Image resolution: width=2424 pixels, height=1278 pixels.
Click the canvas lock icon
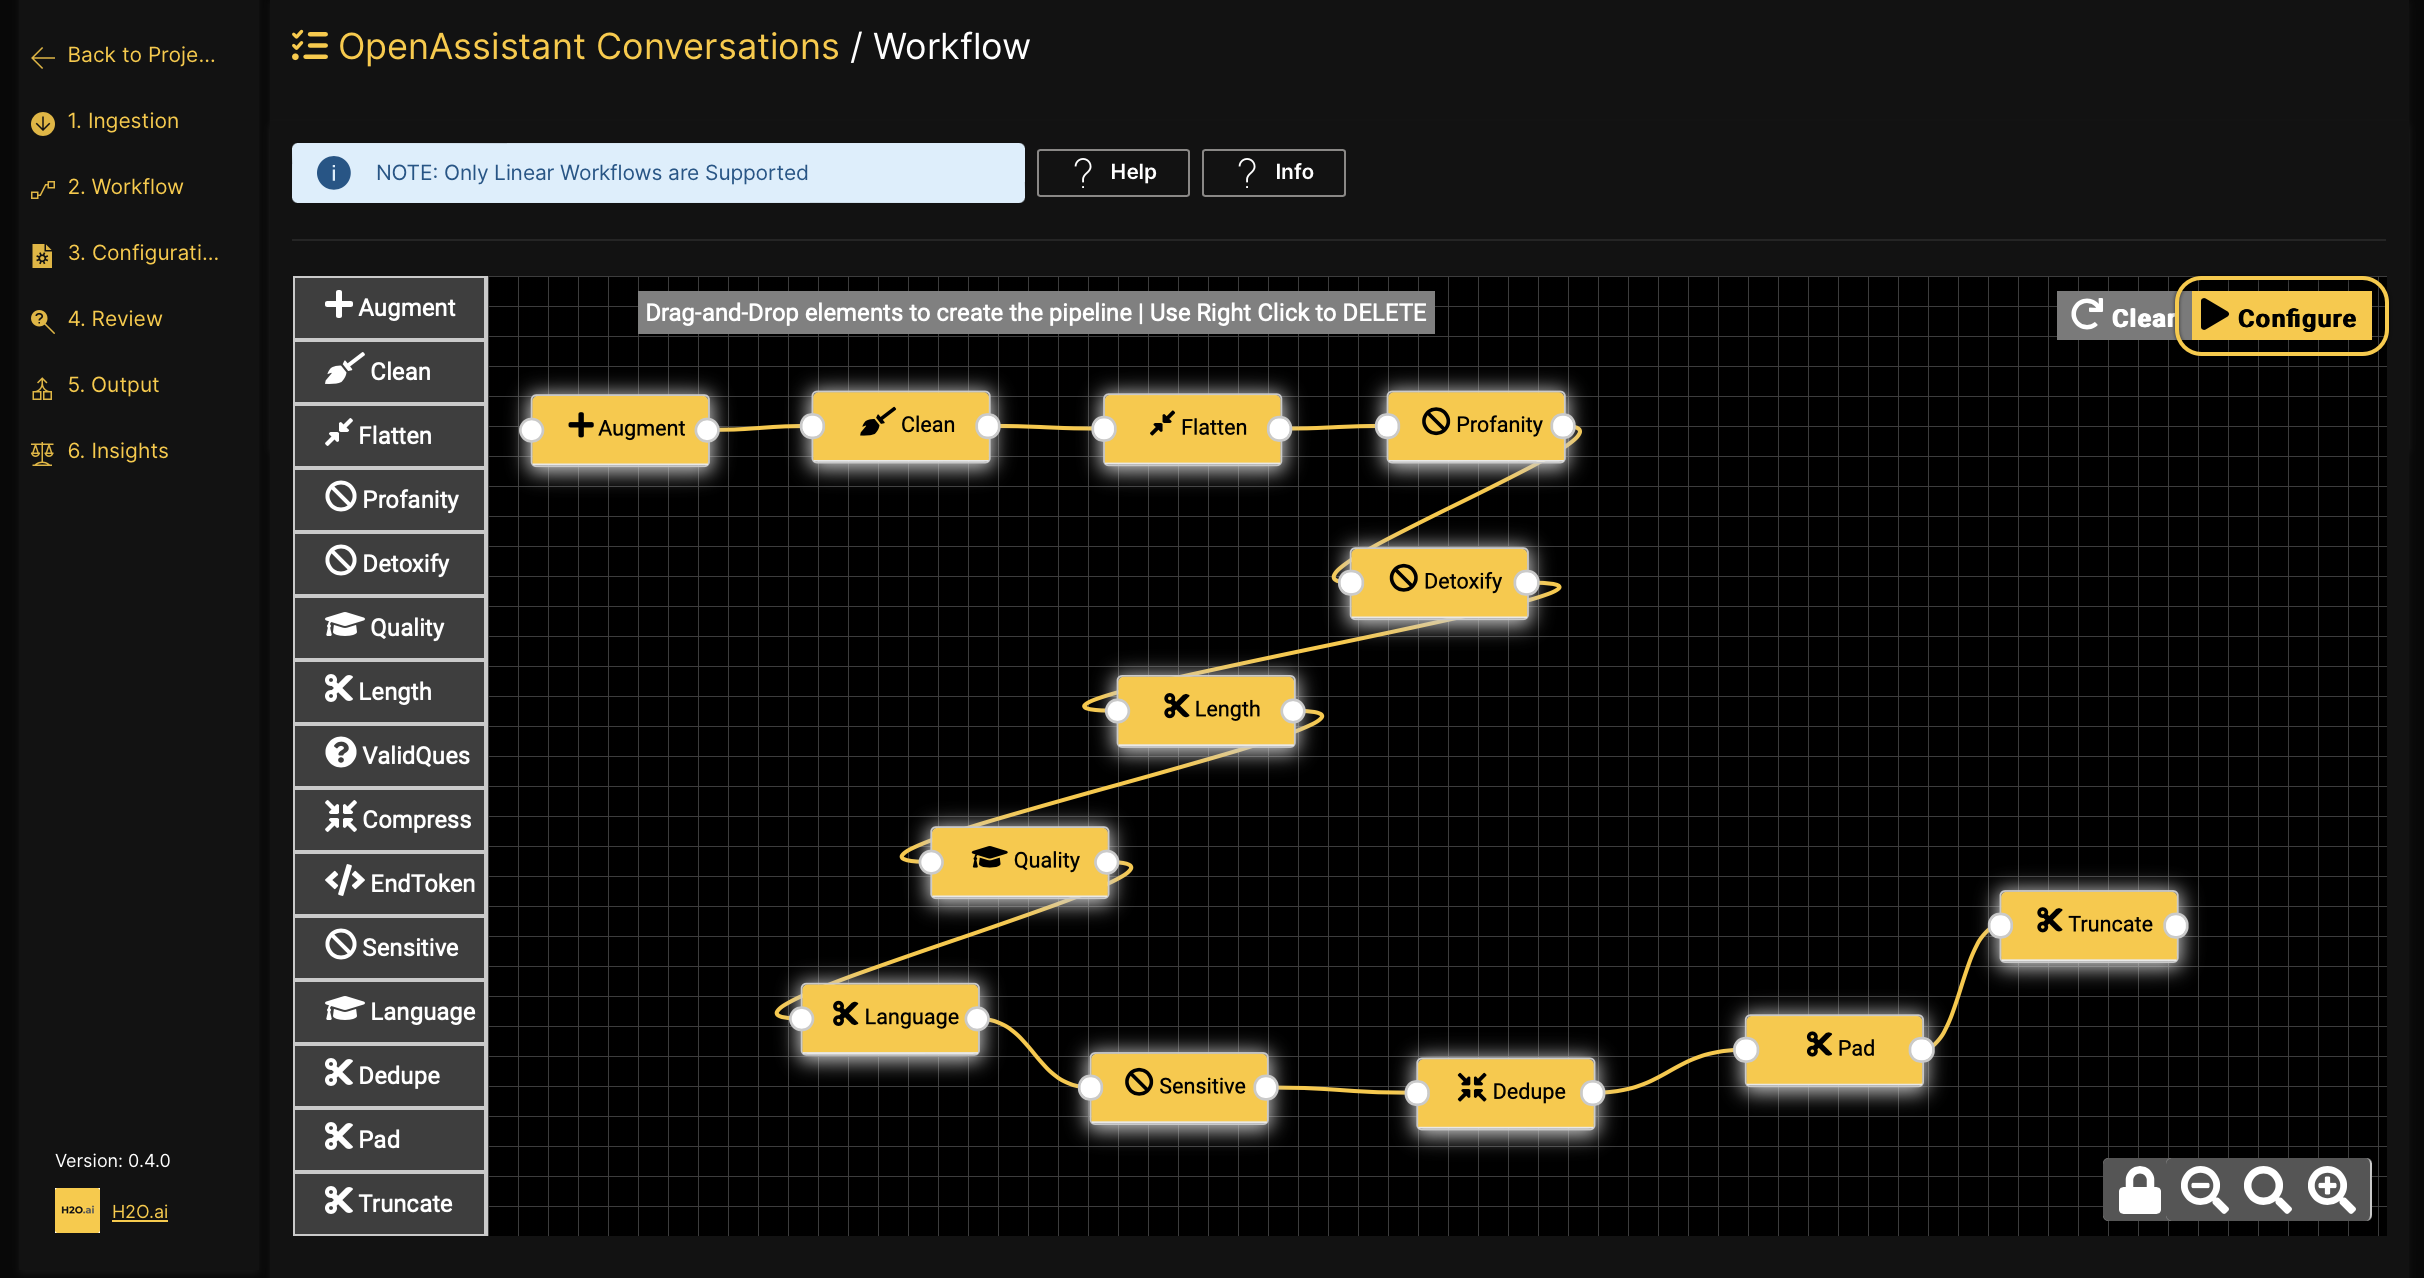(2140, 1190)
